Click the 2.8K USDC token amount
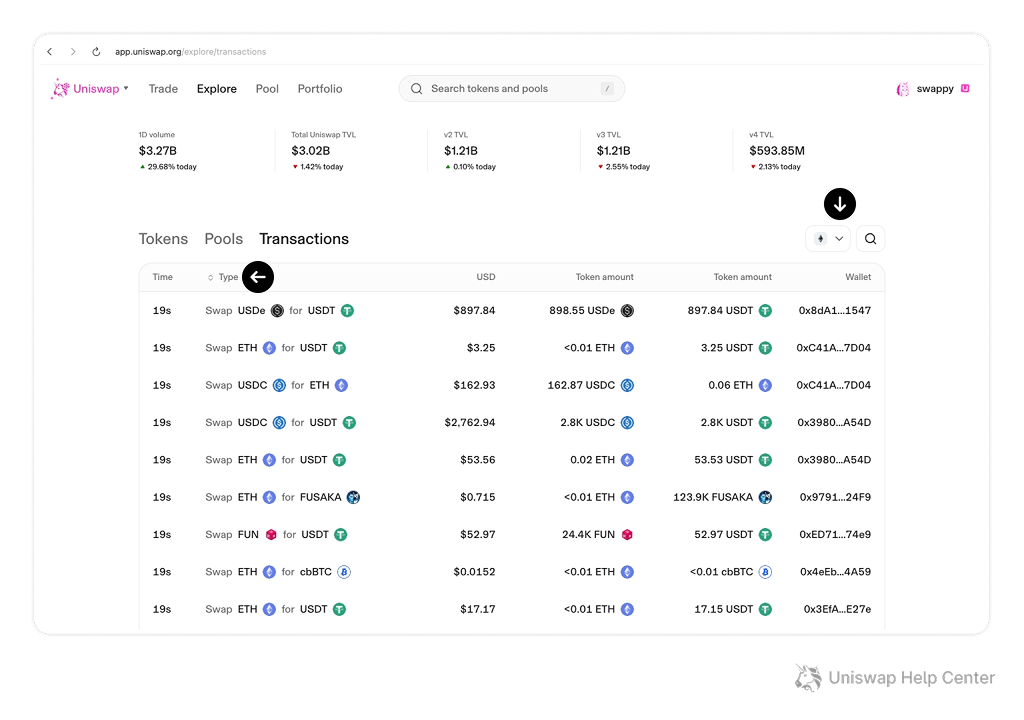This screenshot has width=1024, height=720. (x=588, y=423)
